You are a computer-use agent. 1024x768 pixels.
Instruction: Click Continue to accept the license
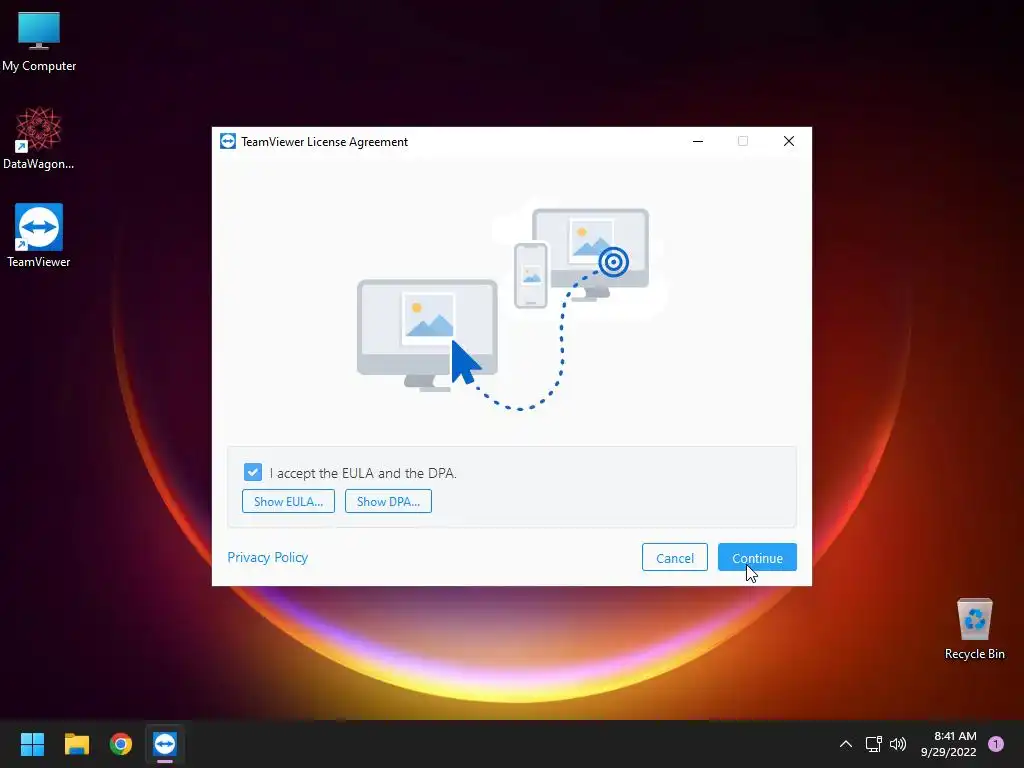tap(757, 558)
